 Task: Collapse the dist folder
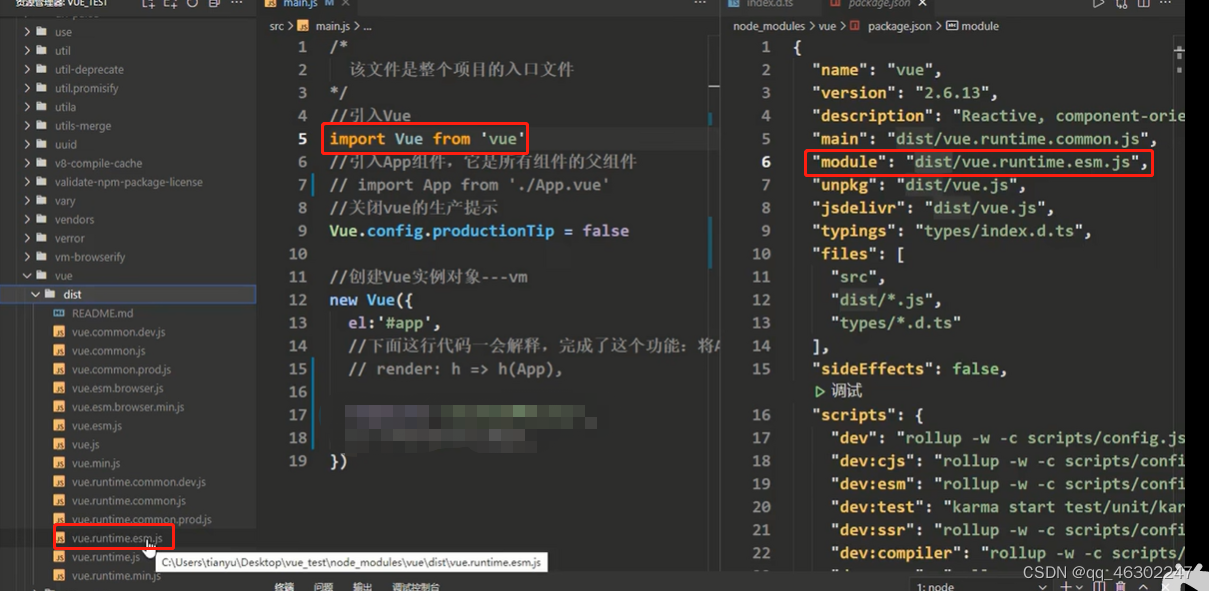[37, 295]
